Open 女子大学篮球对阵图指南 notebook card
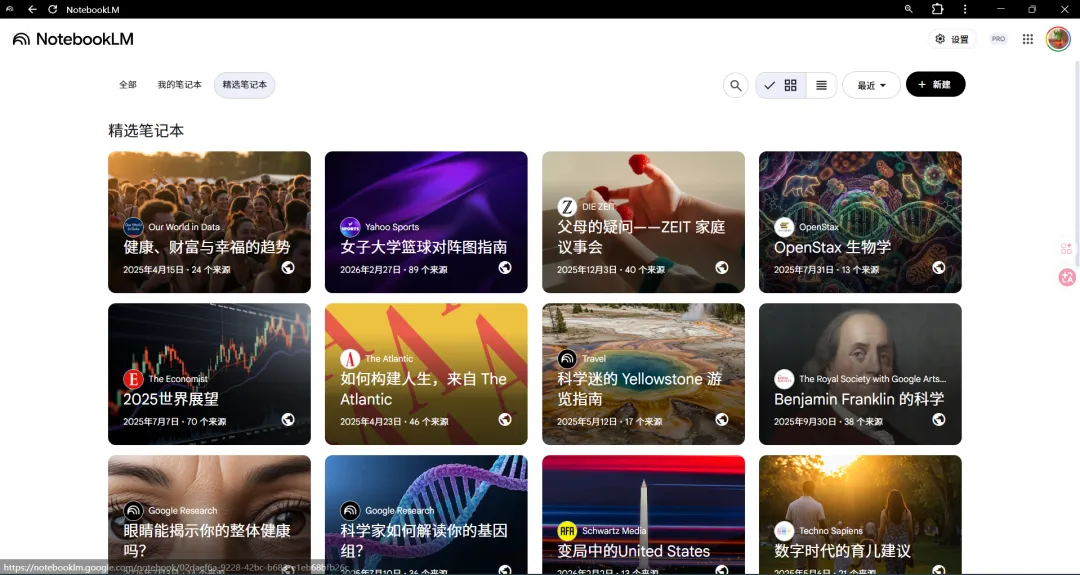The height and width of the screenshot is (575, 1080). pyautogui.click(x=426, y=222)
